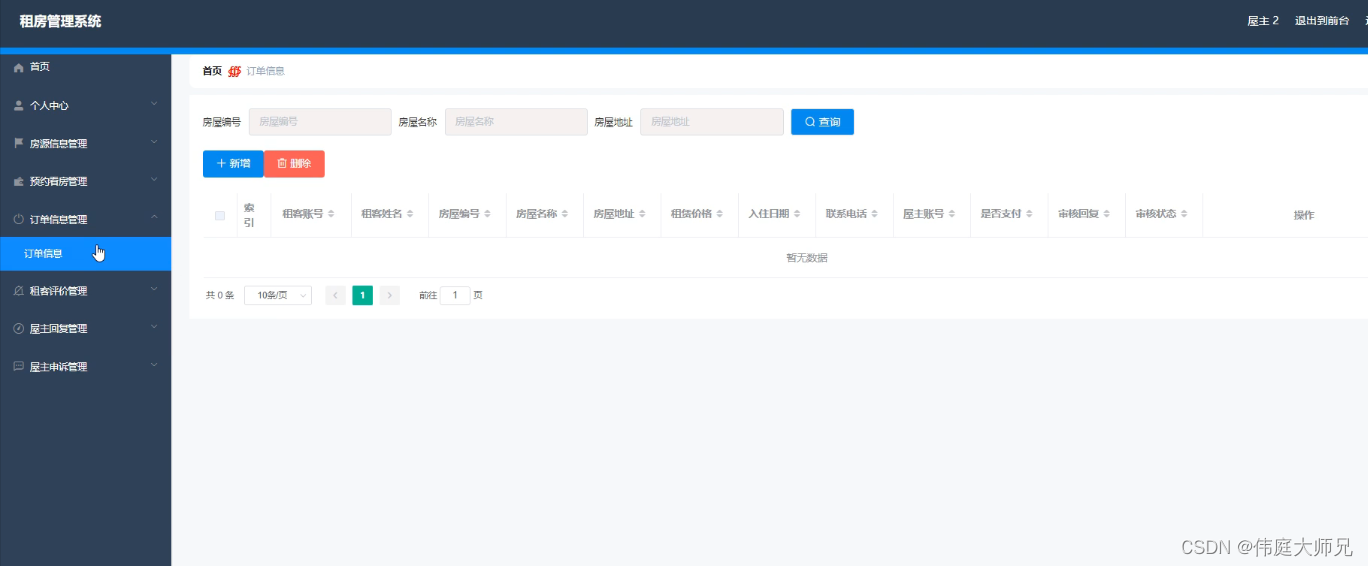The height and width of the screenshot is (566, 1368).
Task: Select the 订单信息 submenu item
Action: click(43, 254)
